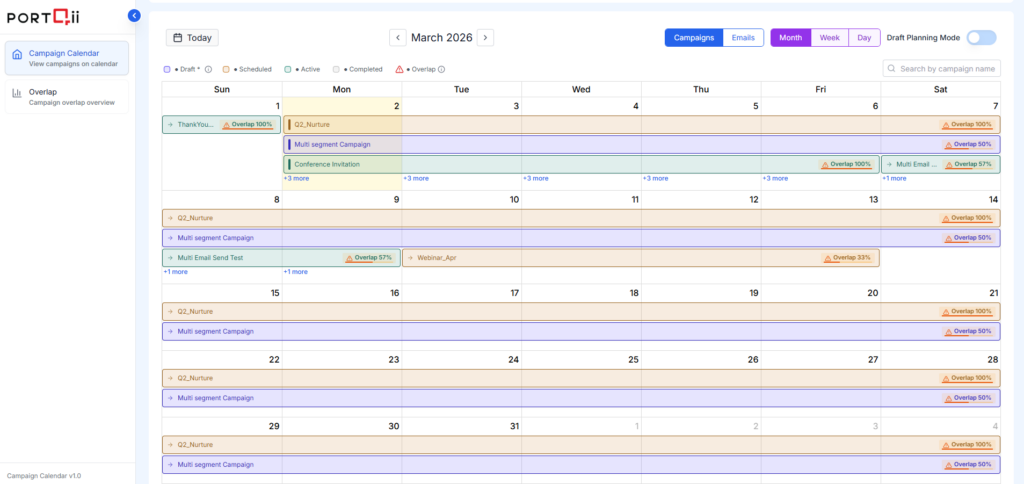Advance to the next month
Image resolution: width=1024 pixels, height=484 pixels.
click(x=485, y=38)
